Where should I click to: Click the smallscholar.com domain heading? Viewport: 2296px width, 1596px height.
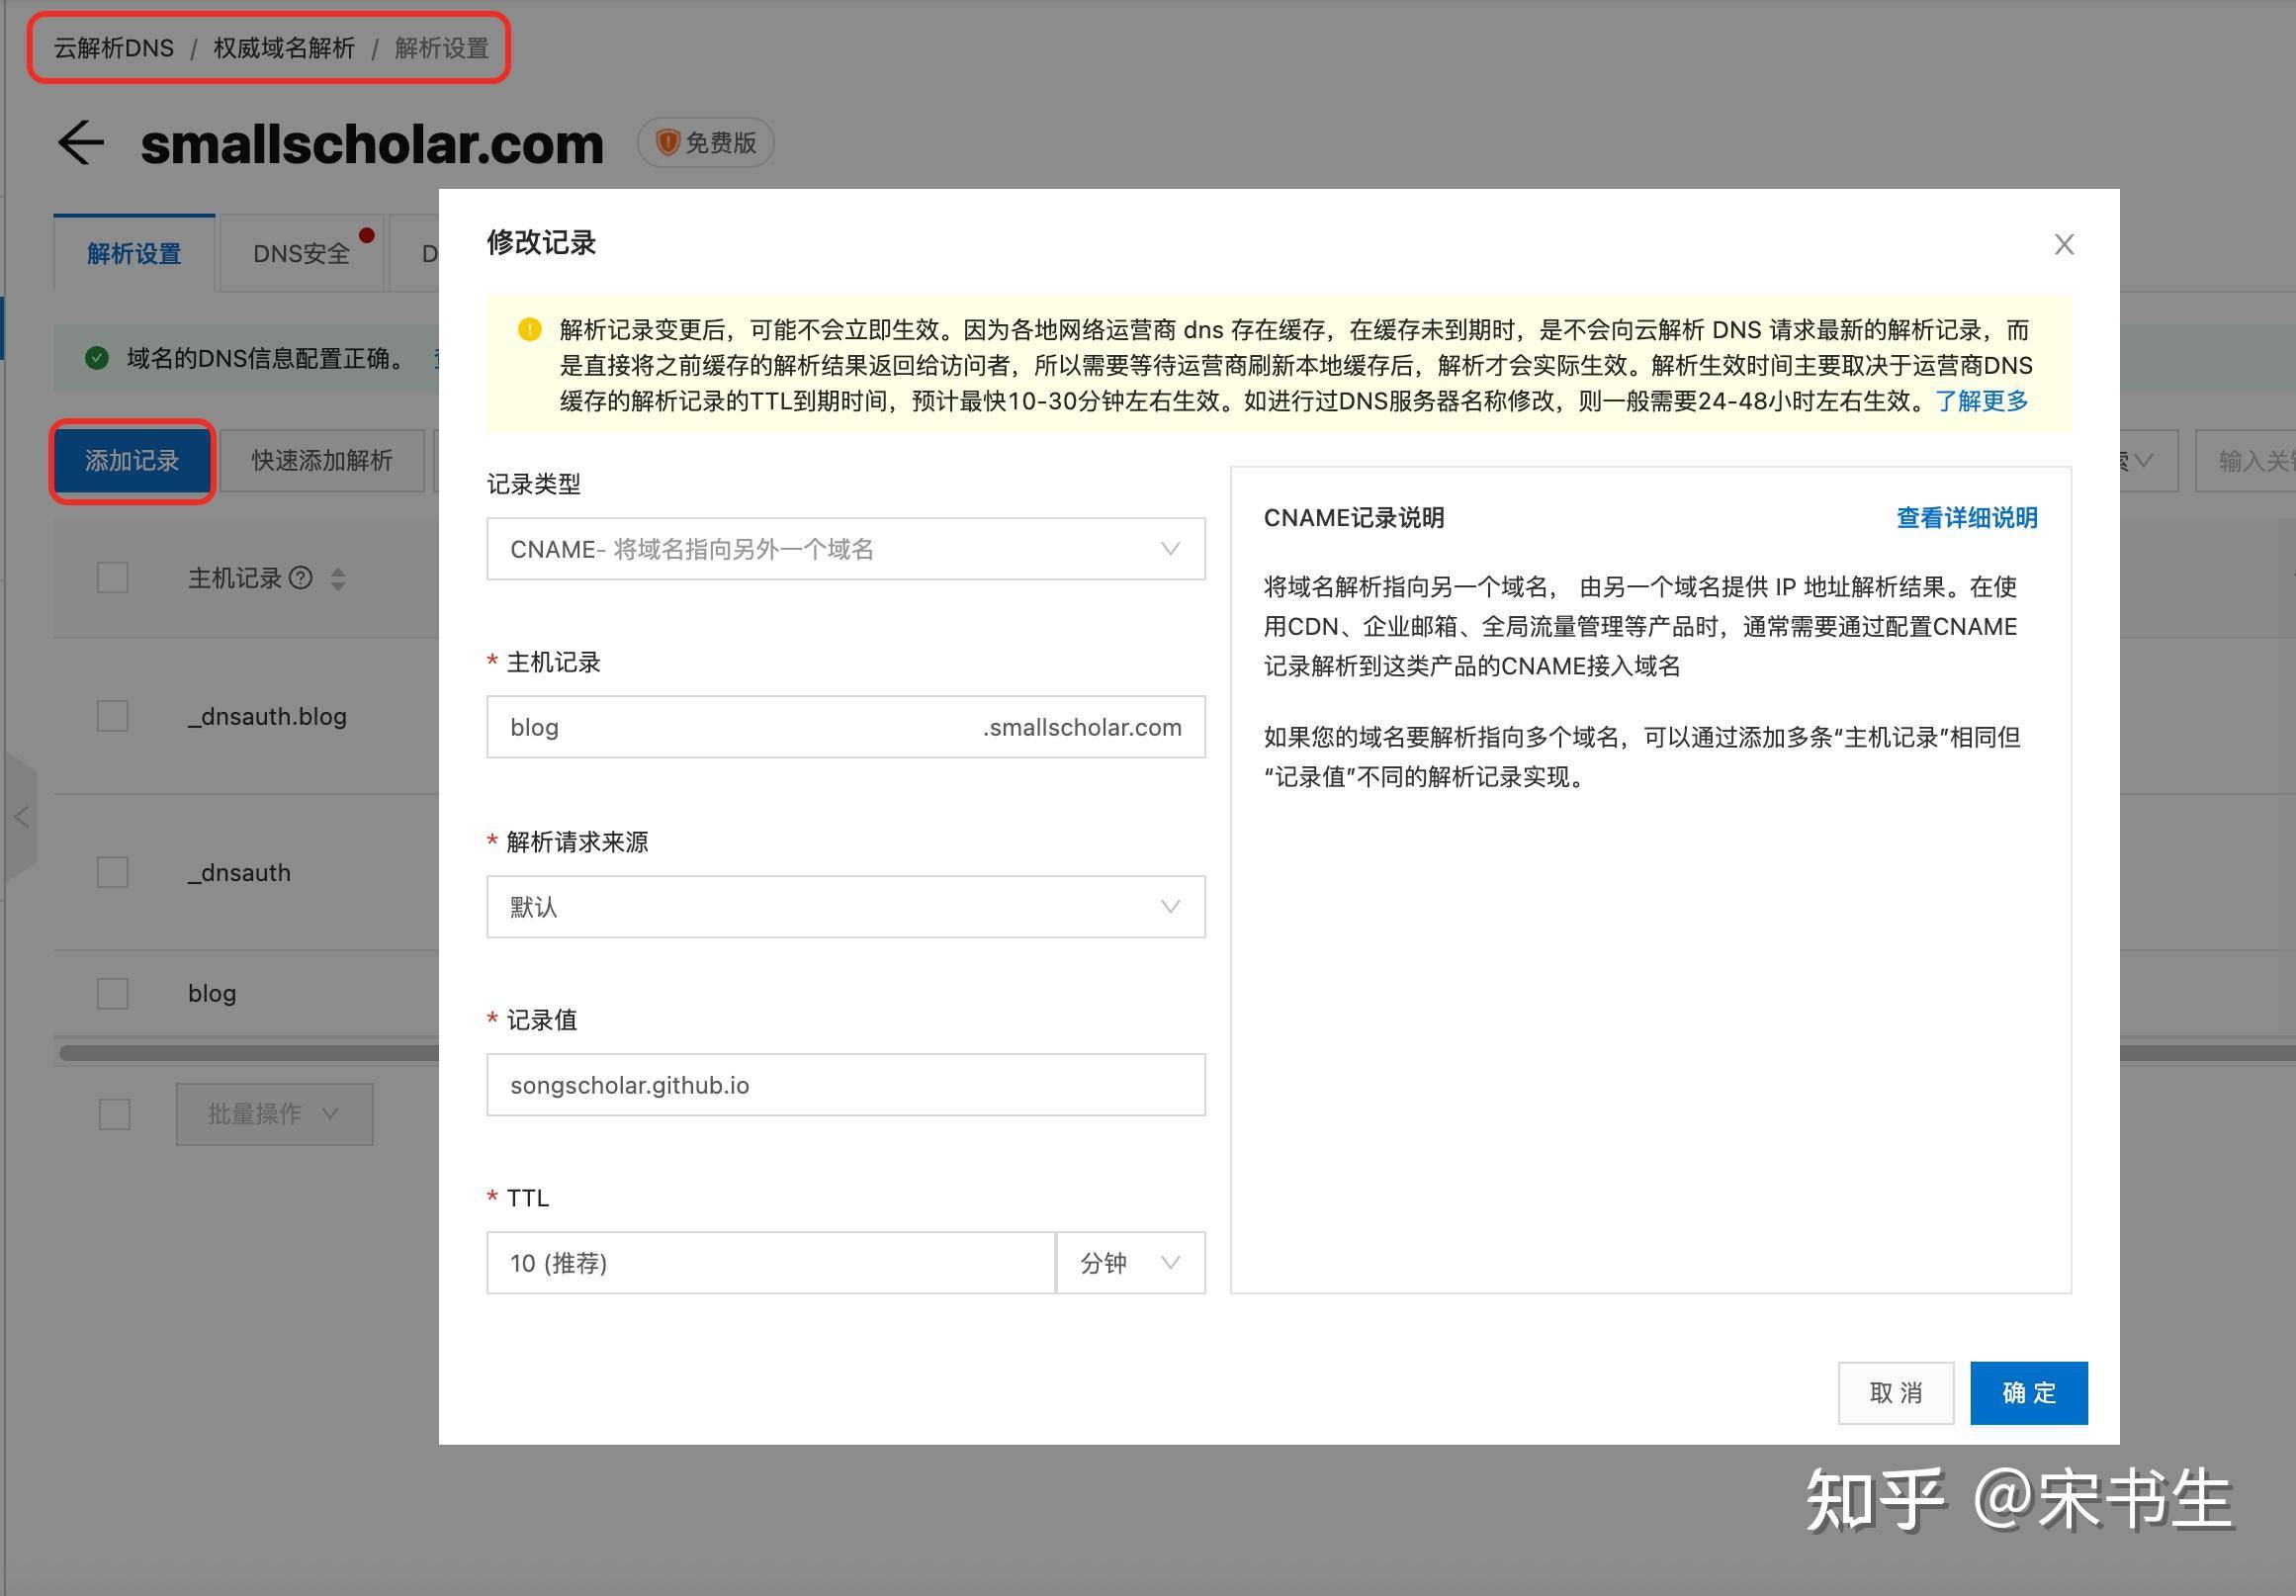coord(372,144)
